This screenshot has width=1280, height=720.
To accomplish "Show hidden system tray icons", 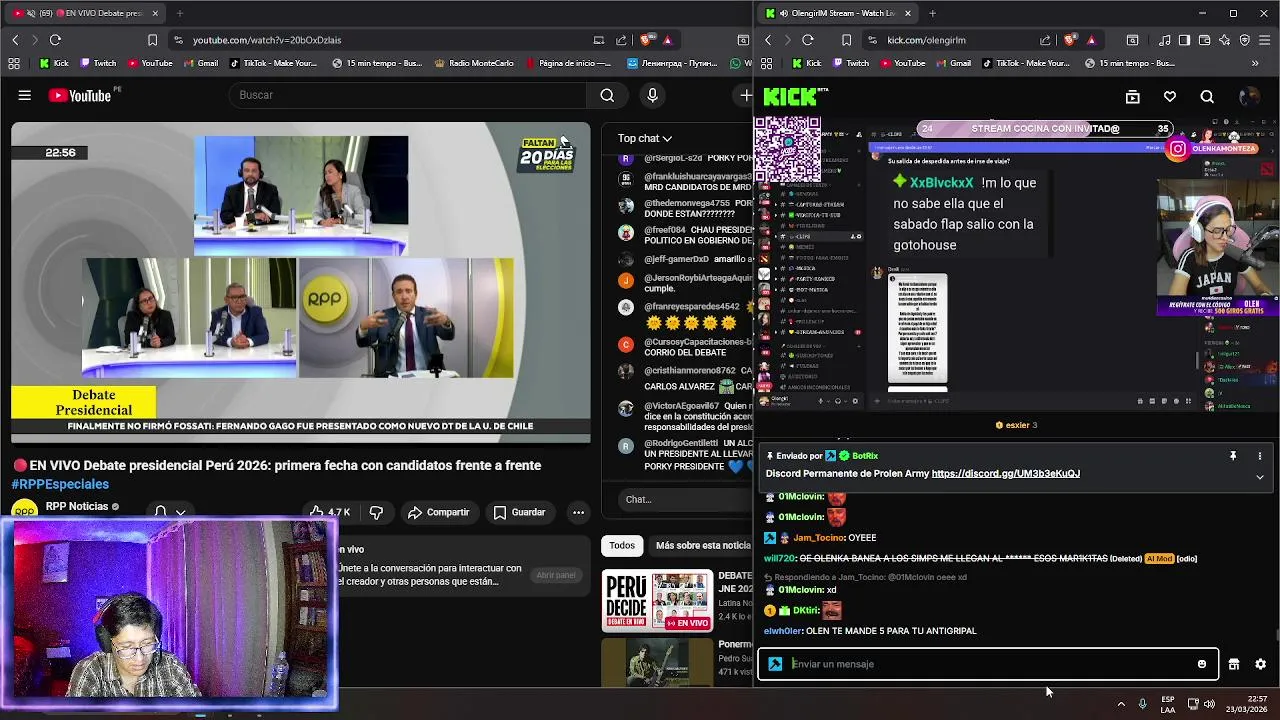I will (x=1121, y=704).
